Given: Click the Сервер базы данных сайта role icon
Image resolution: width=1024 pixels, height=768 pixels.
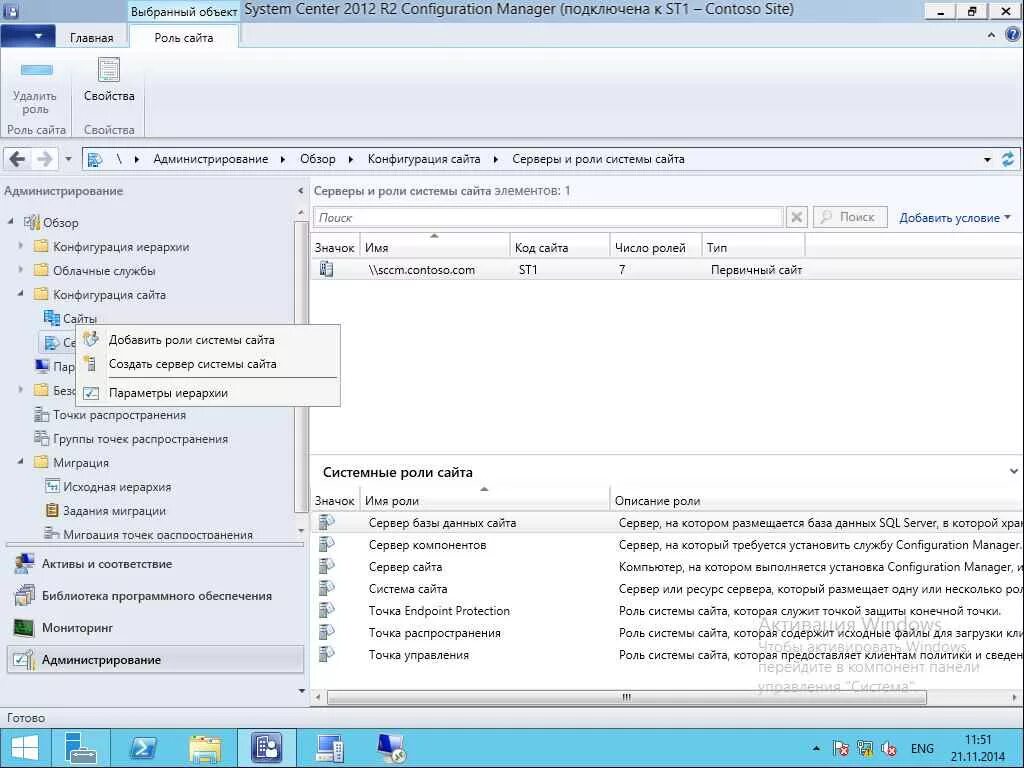Looking at the screenshot, I should pyautogui.click(x=327, y=522).
